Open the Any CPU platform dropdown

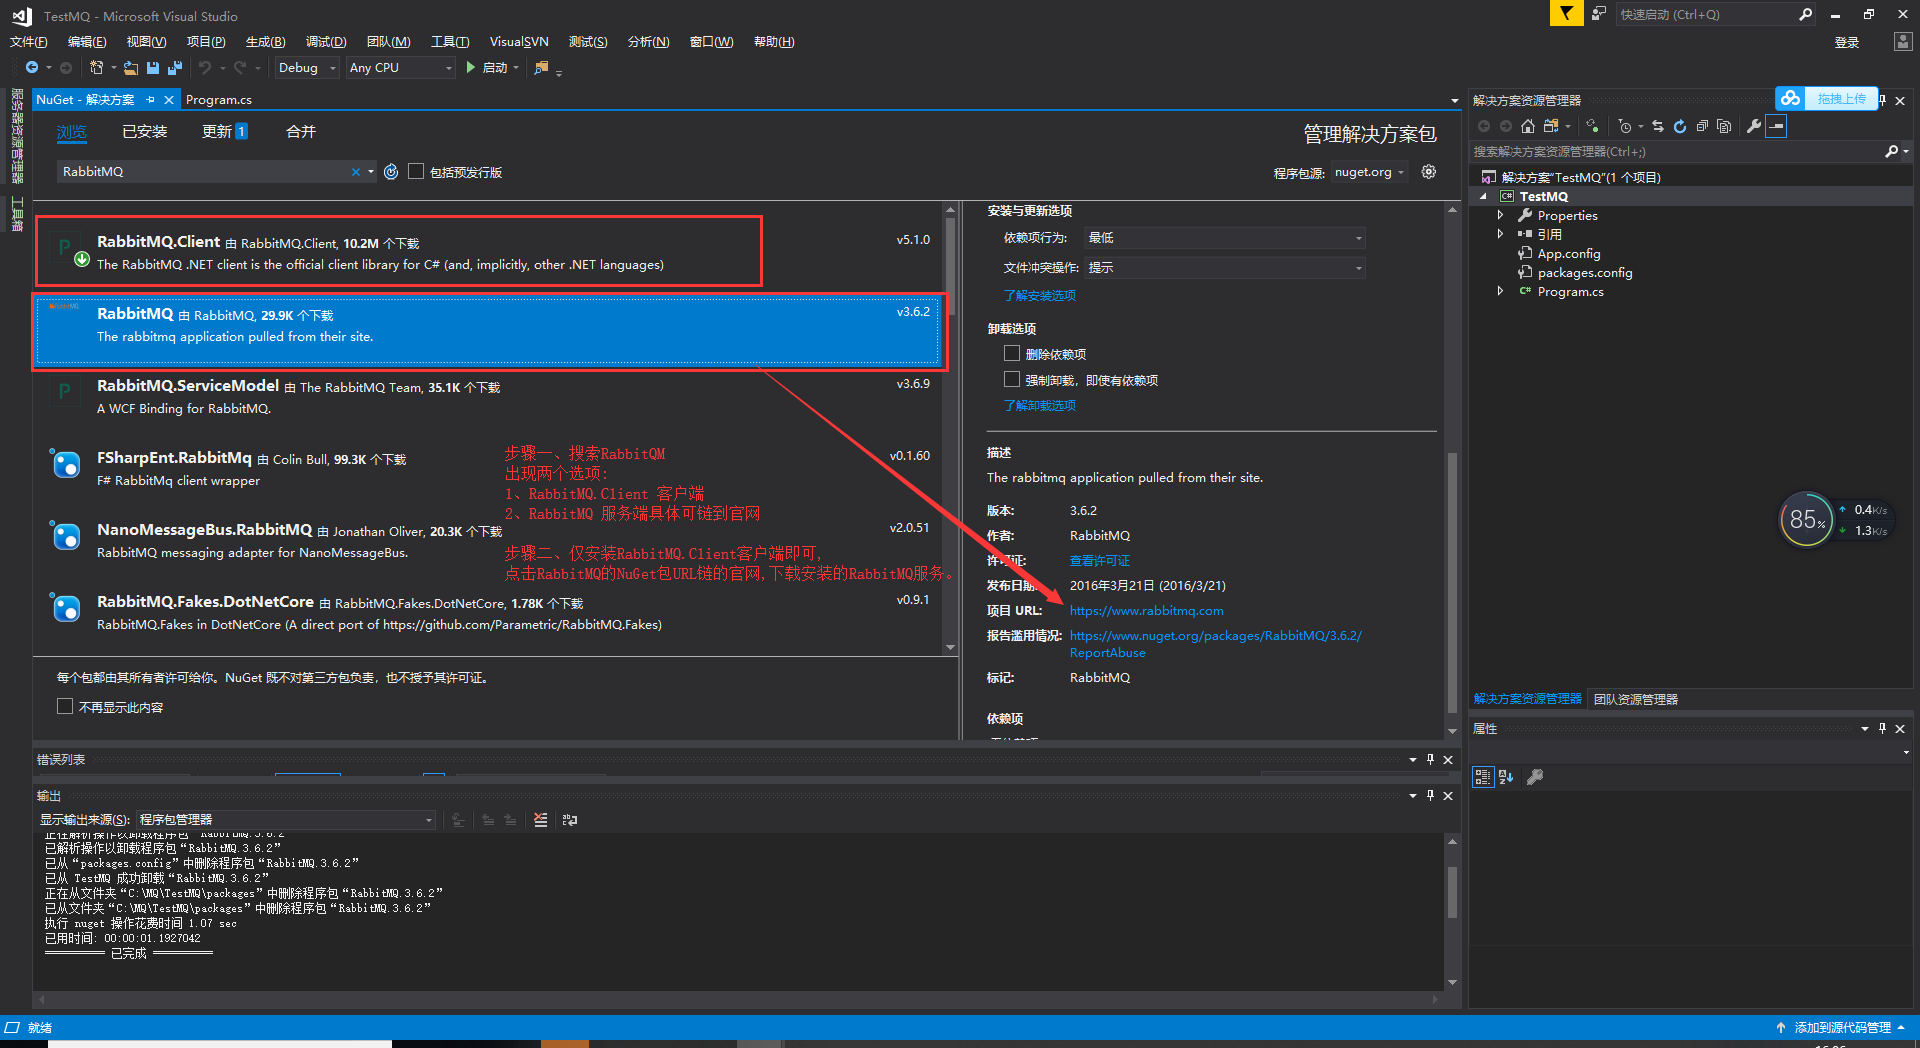pos(400,68)
